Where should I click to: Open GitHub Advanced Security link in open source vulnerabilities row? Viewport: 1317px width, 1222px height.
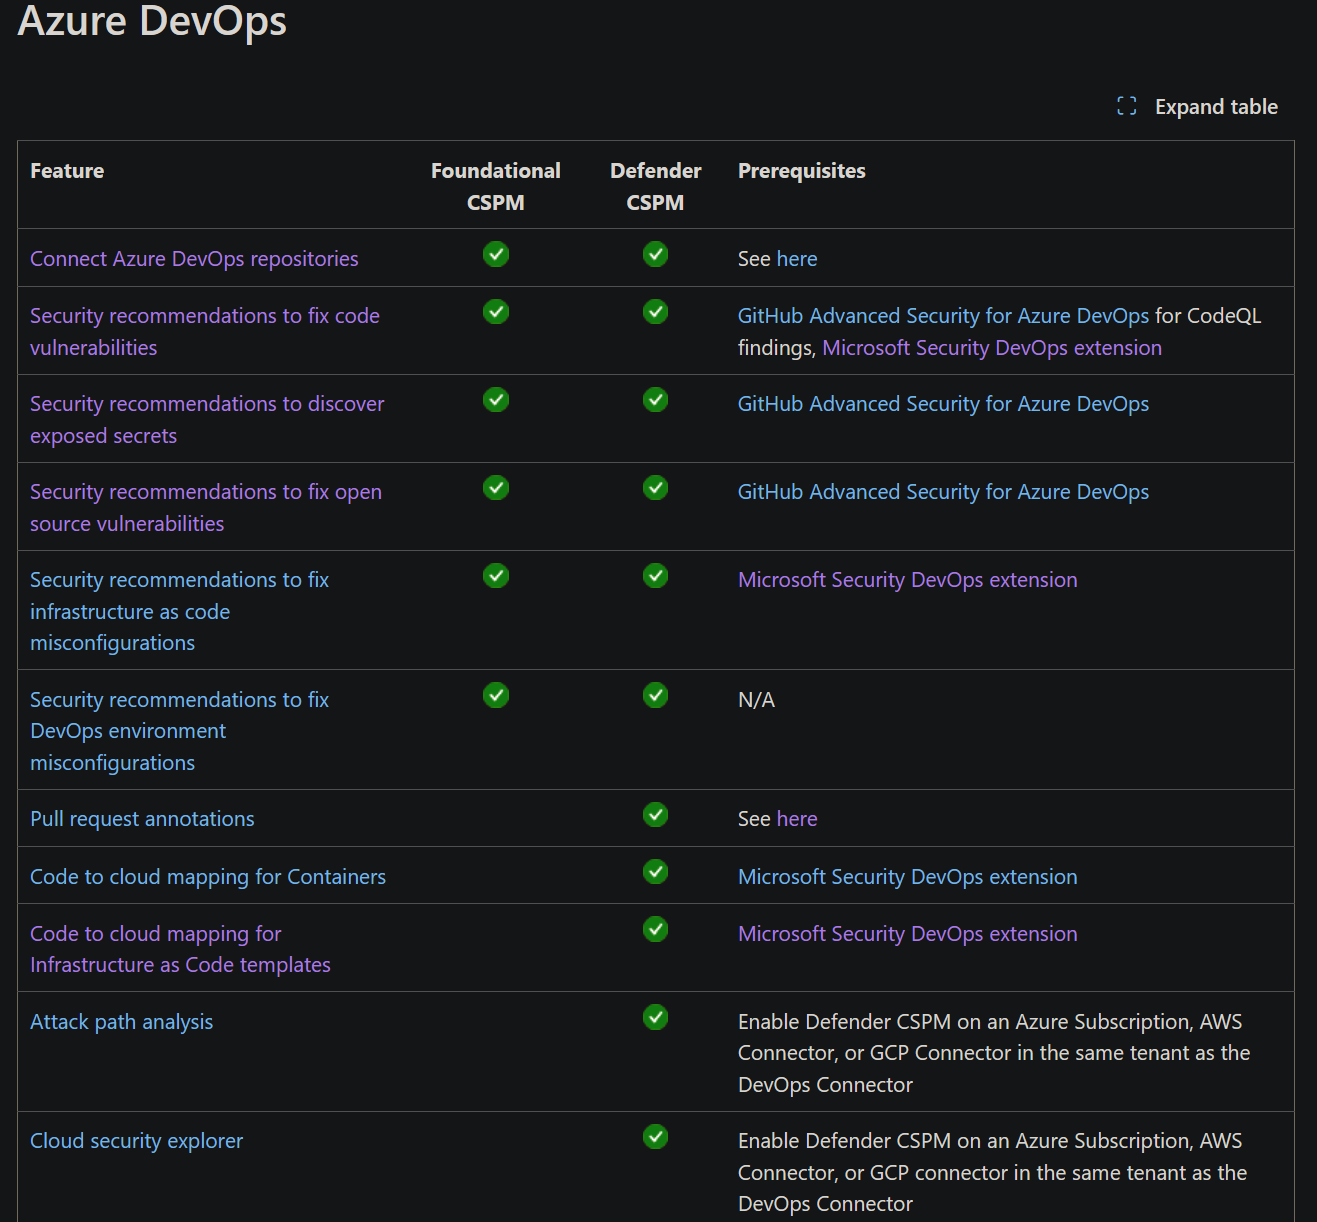pyautogui.click(x=943, y=492)
